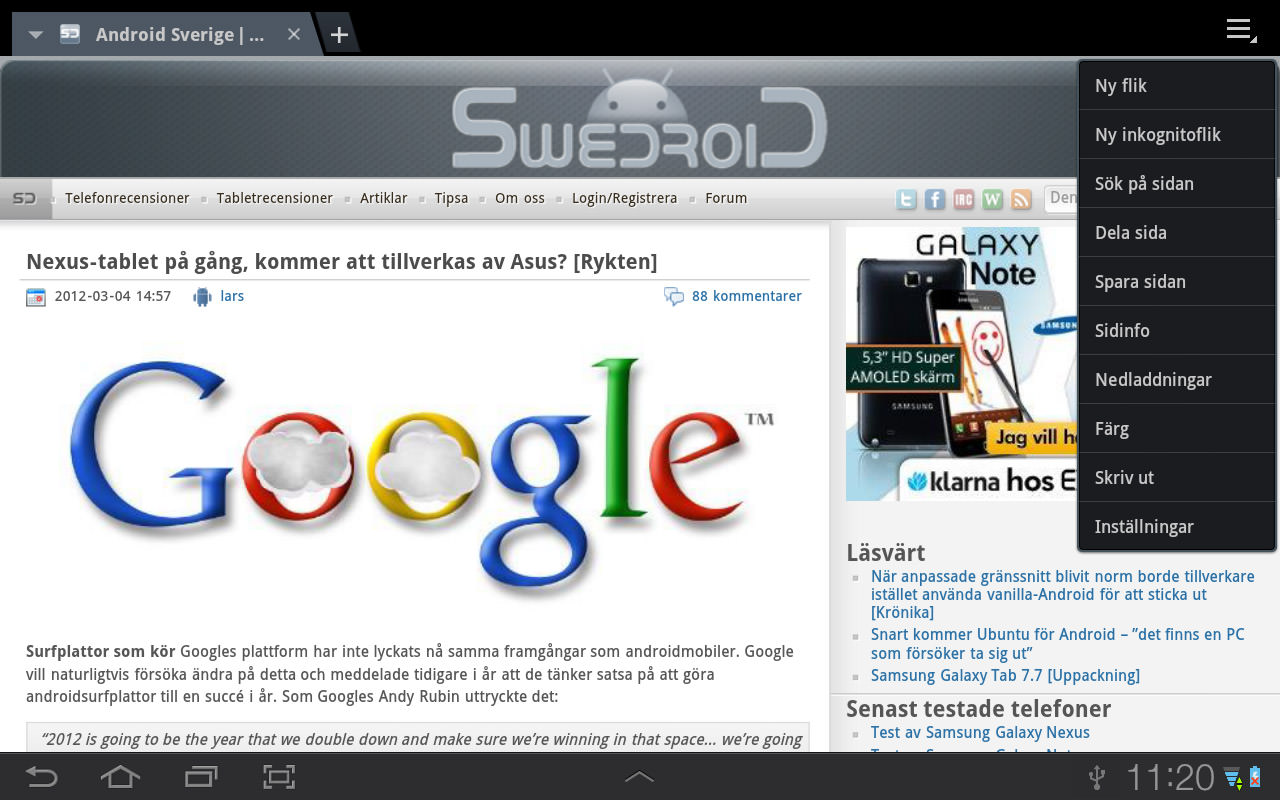Open author lars profile link
Viewport: 1280px width, 800px height.
pos(232,296)
